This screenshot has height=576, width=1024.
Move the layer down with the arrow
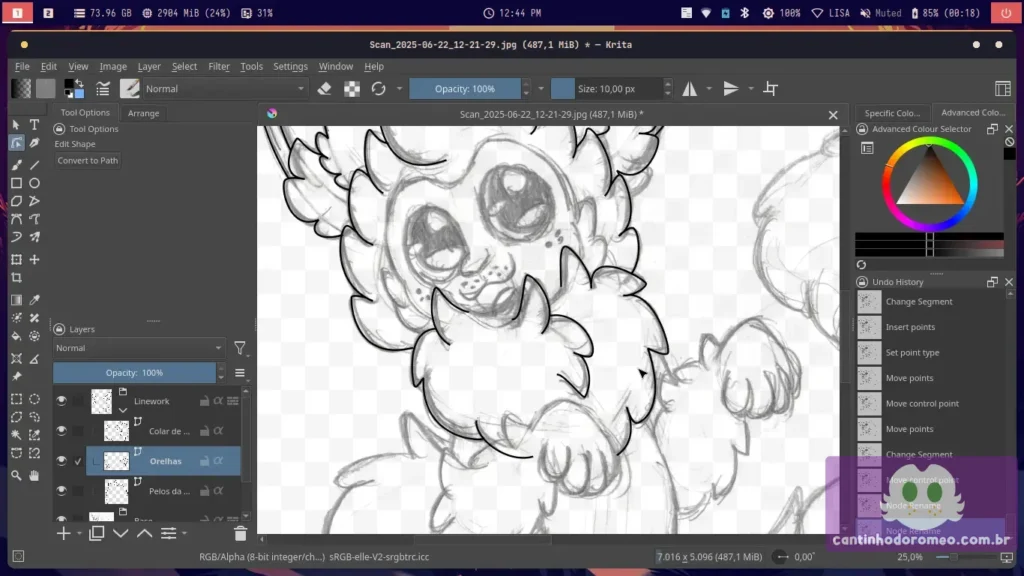121,534
